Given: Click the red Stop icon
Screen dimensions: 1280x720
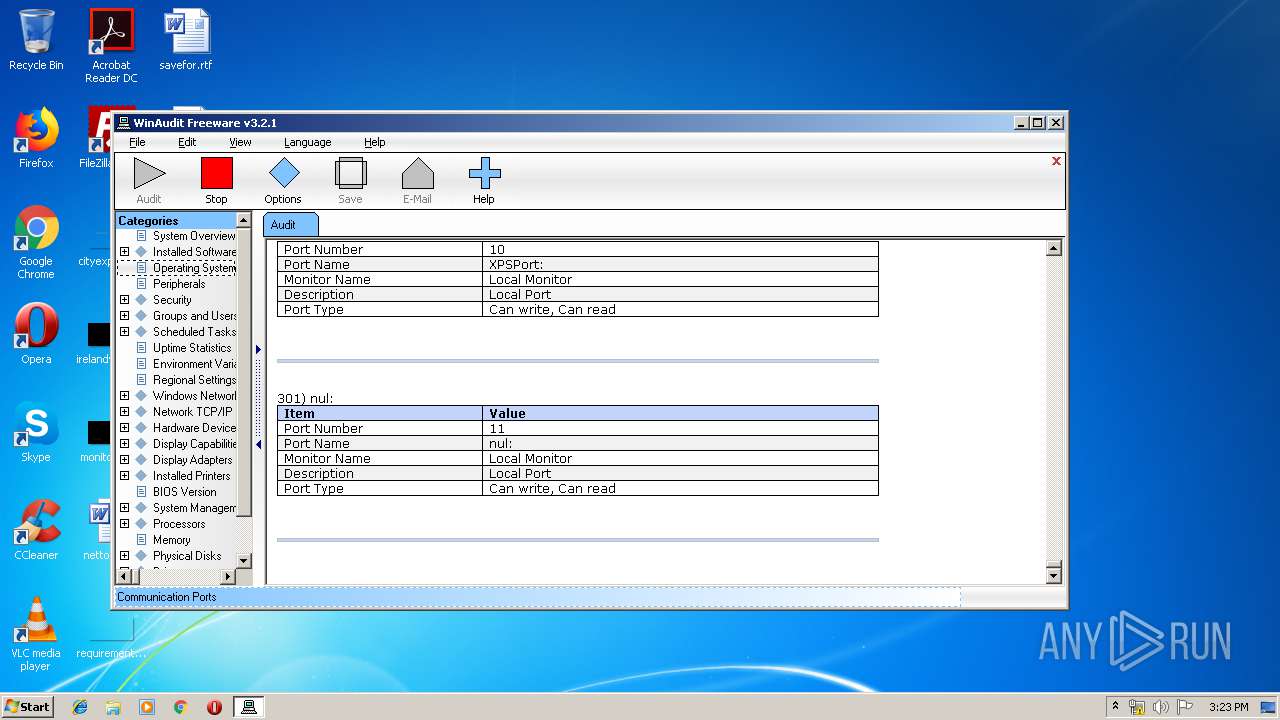Looking at the screenshot, I should tap(216, 173).
